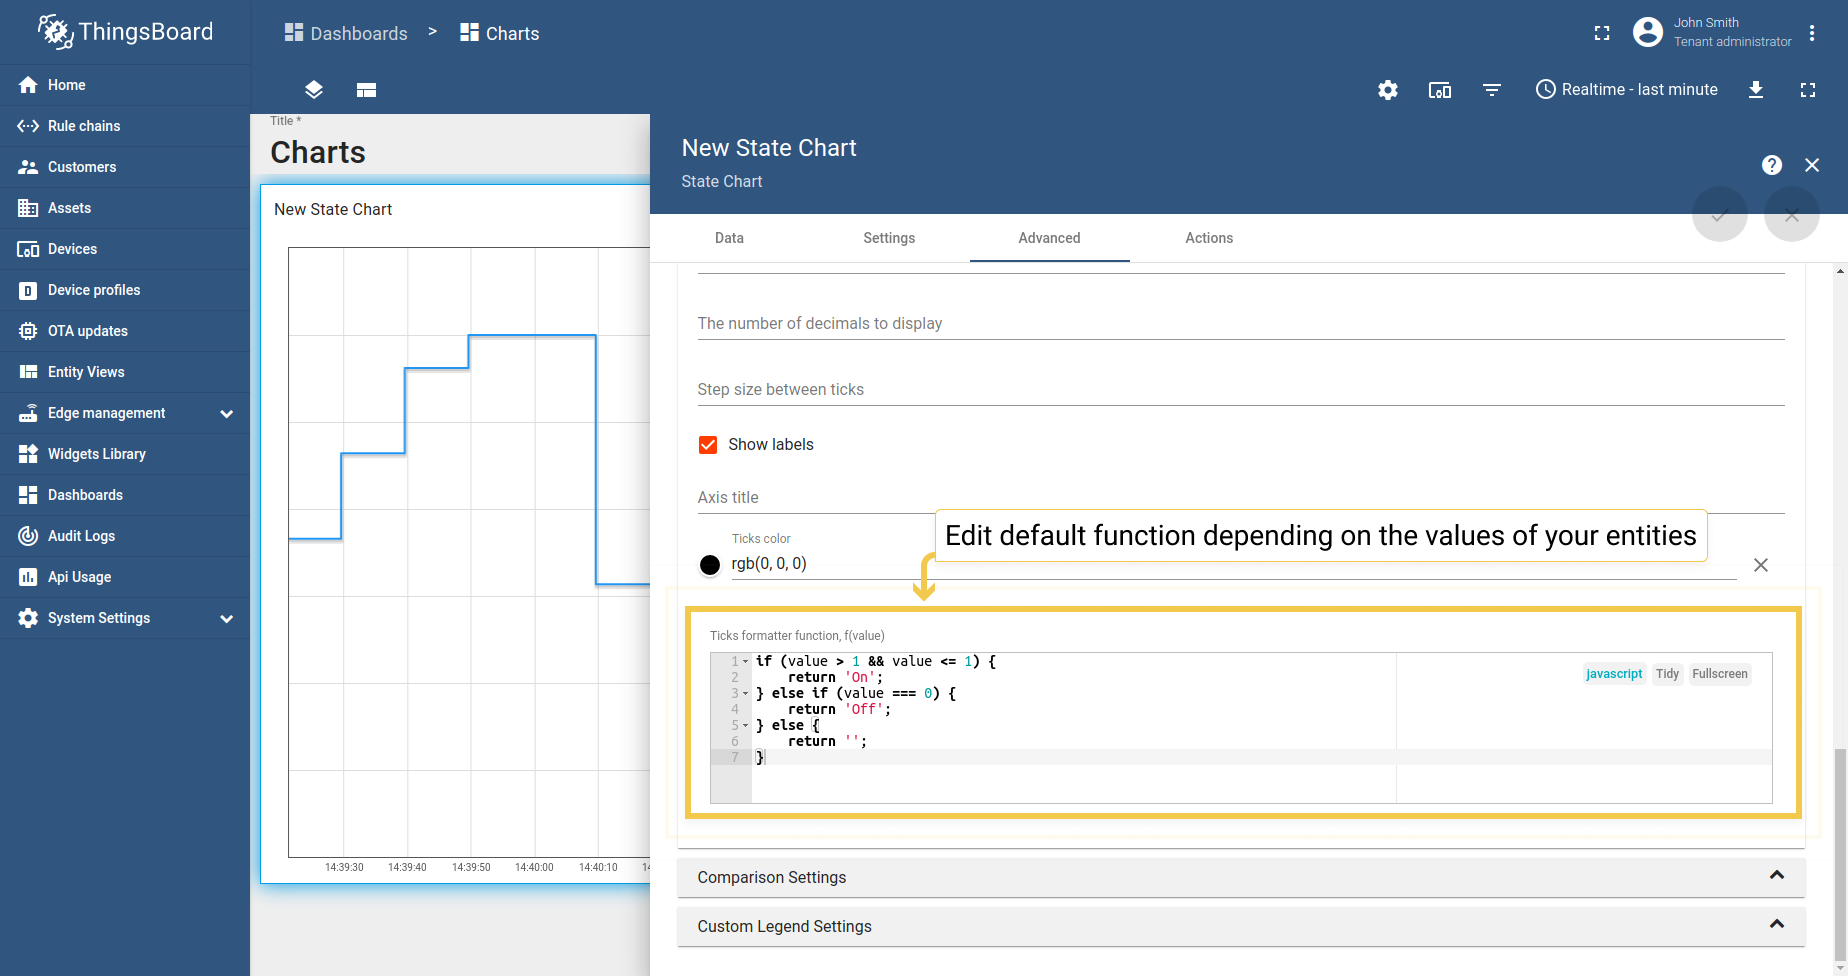The height and width of the screenshot is (976, 1848).
Task: Collapse the Custom Legend Settings section
Action: pos(1778,925)
